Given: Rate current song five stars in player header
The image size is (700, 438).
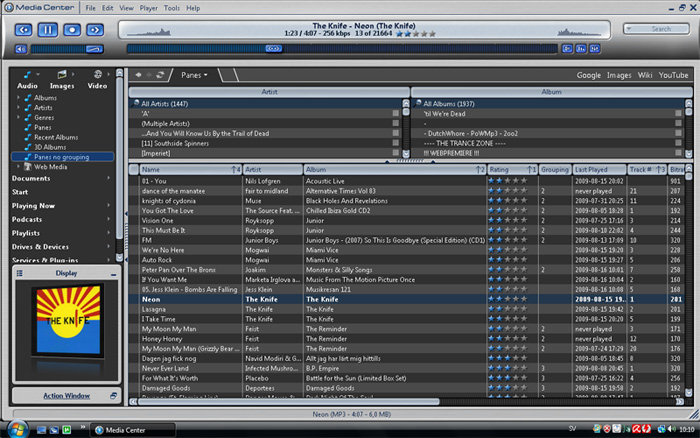Looking at the screenshot, I should pyautogui.click(x=432, y=34).
